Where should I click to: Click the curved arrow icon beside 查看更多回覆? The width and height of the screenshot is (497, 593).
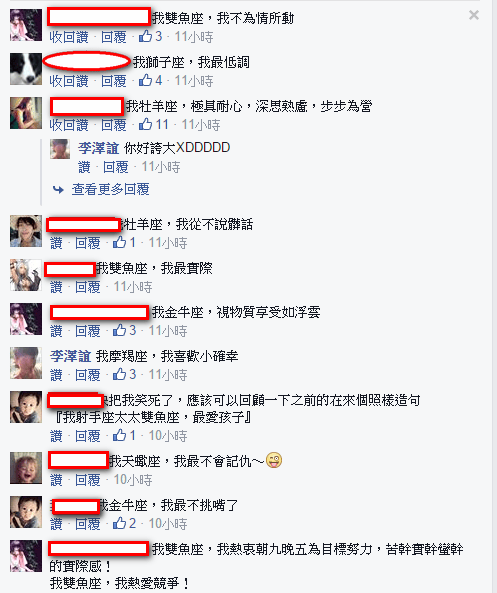pyautogui.click(x=58, y=189)
